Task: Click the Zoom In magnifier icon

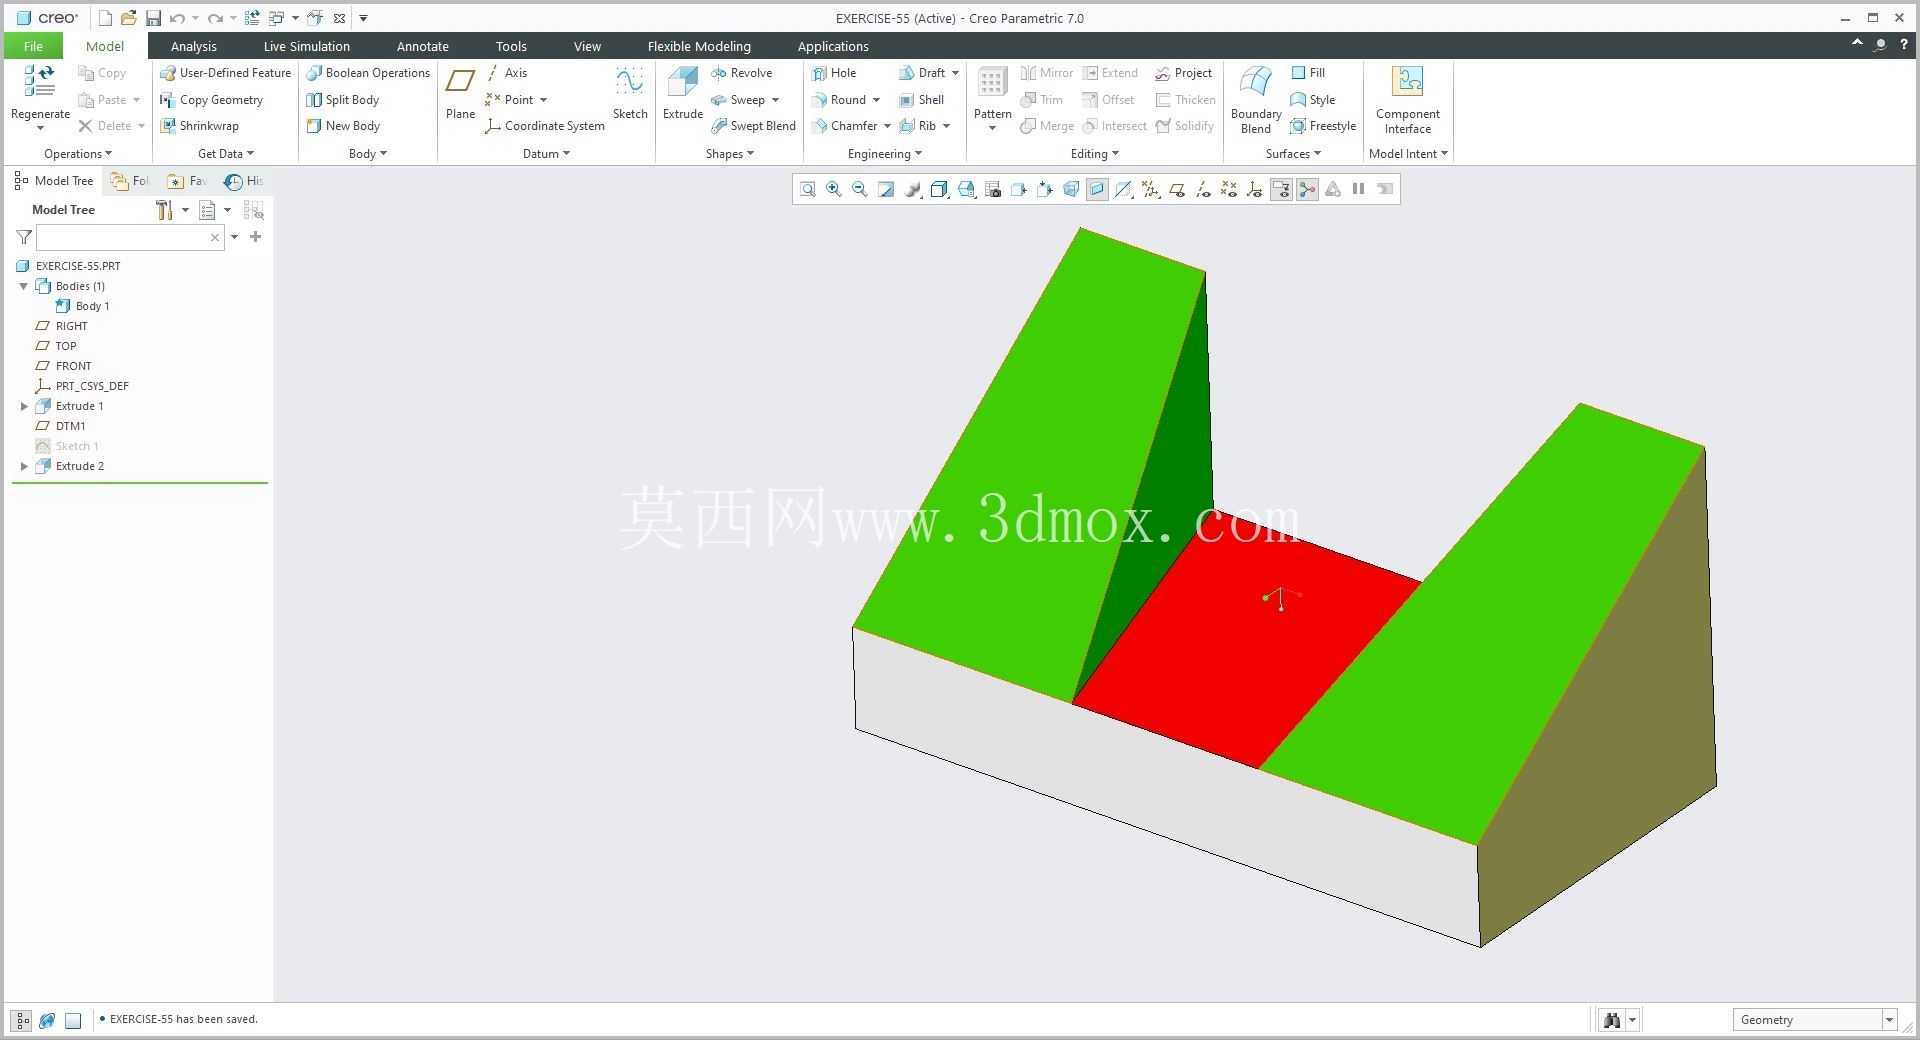Action: point(833,189)
